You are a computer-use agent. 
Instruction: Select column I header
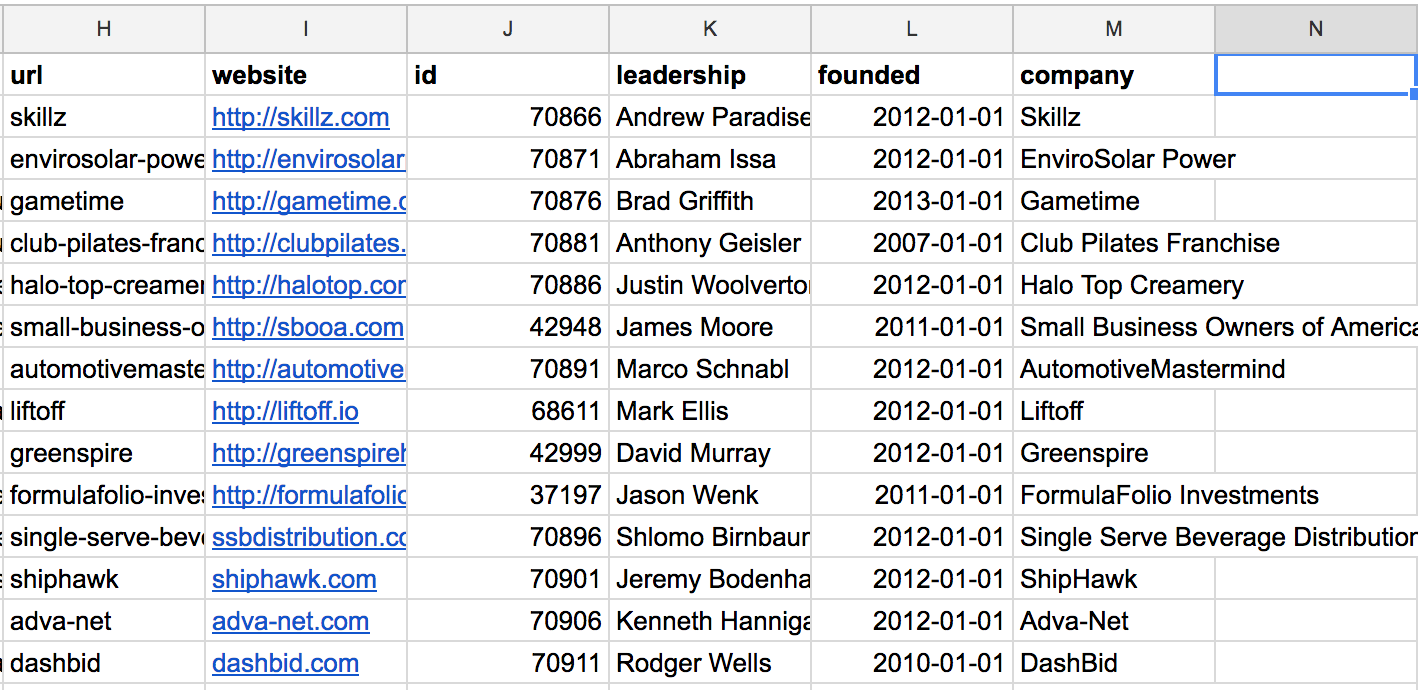coord(306,29)
